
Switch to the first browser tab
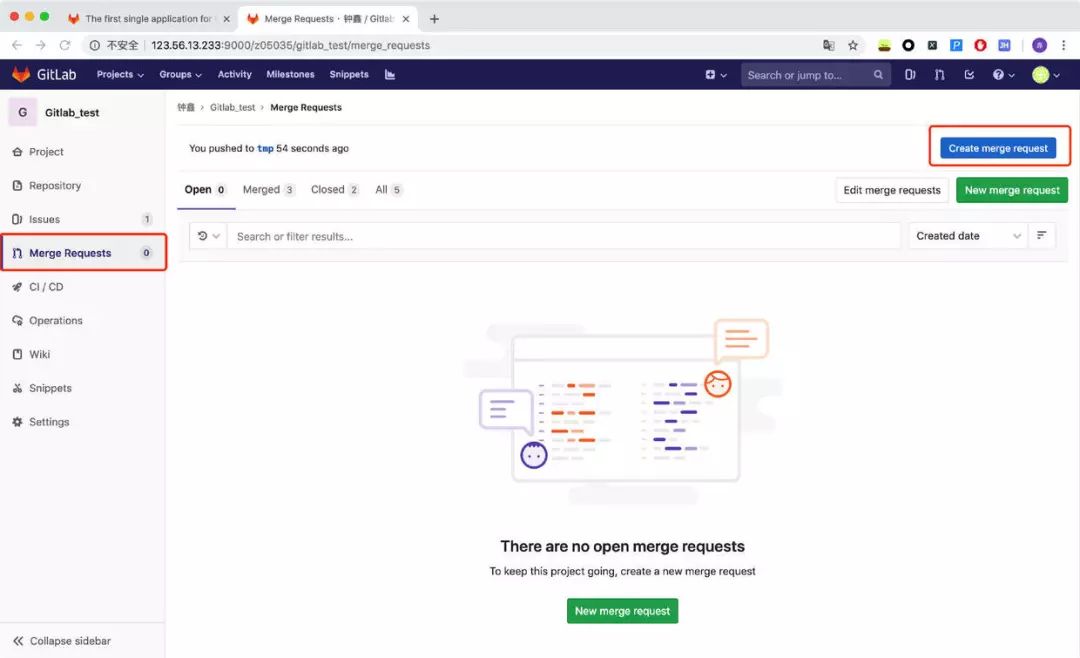pyautogui.click(x=147, y=19)
